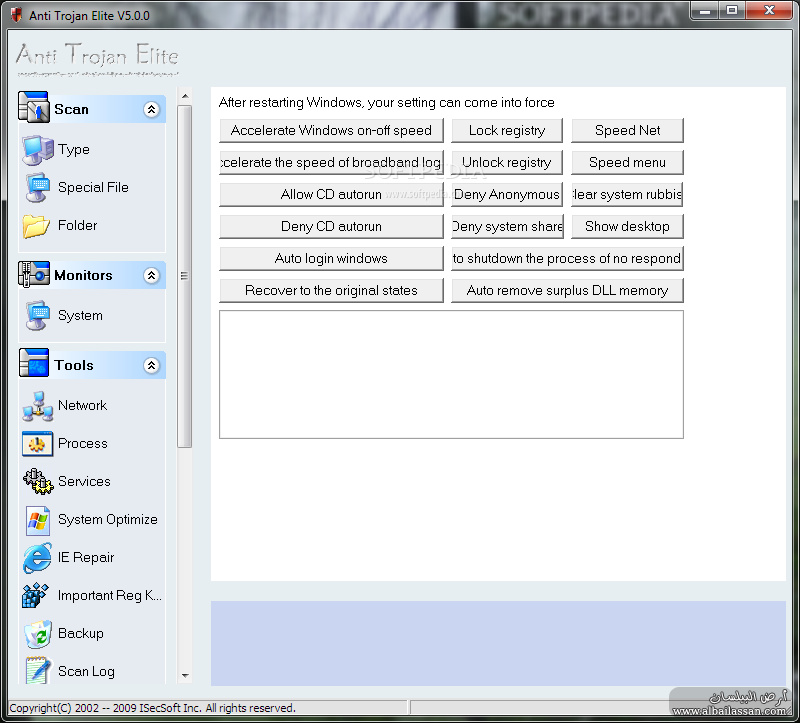The height and width of the screenshot is (723, 800).
Task: Click the Important Reg Keys cube icon
Action: pyautogui.click(x=35, y=595)
